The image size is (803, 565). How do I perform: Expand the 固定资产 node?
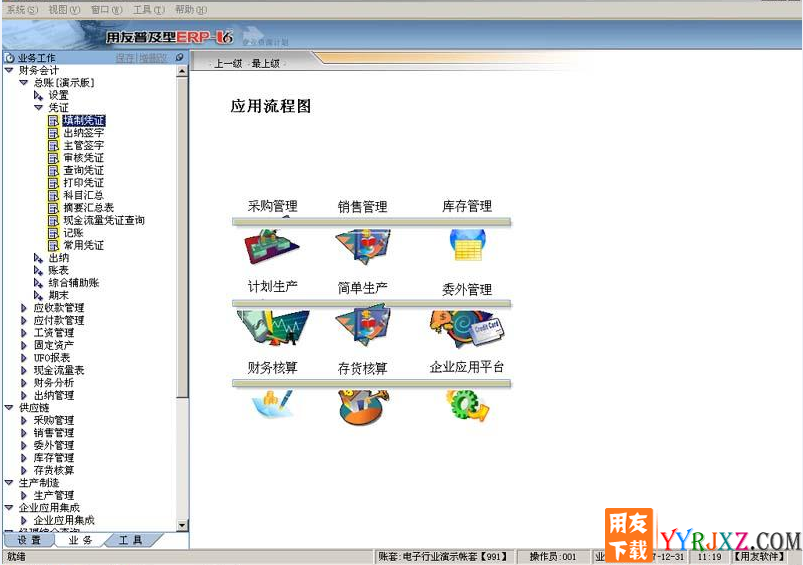[24, 345]
